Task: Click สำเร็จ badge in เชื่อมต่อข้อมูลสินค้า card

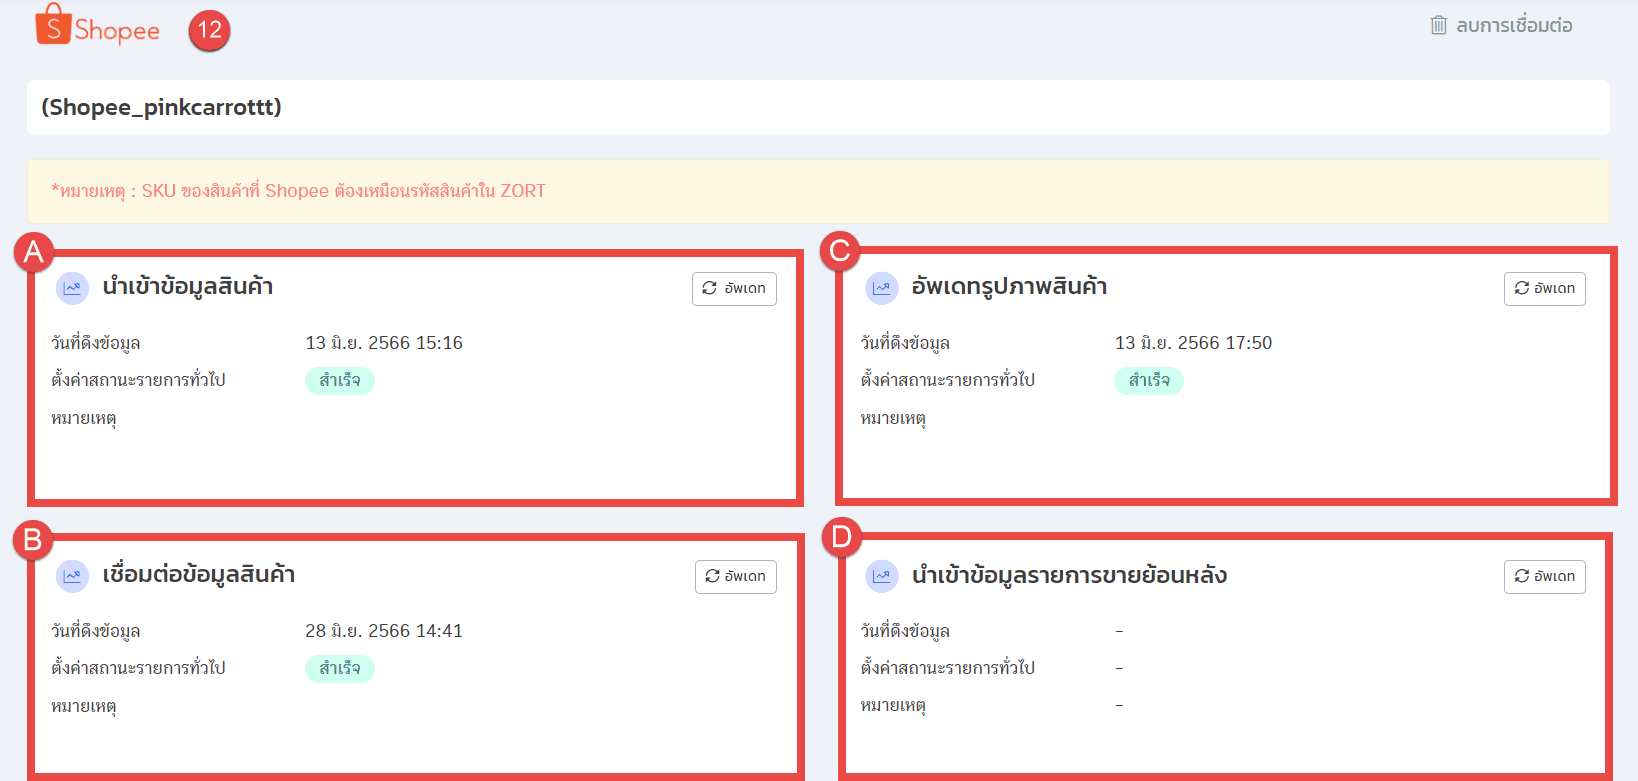Action: 340,669
